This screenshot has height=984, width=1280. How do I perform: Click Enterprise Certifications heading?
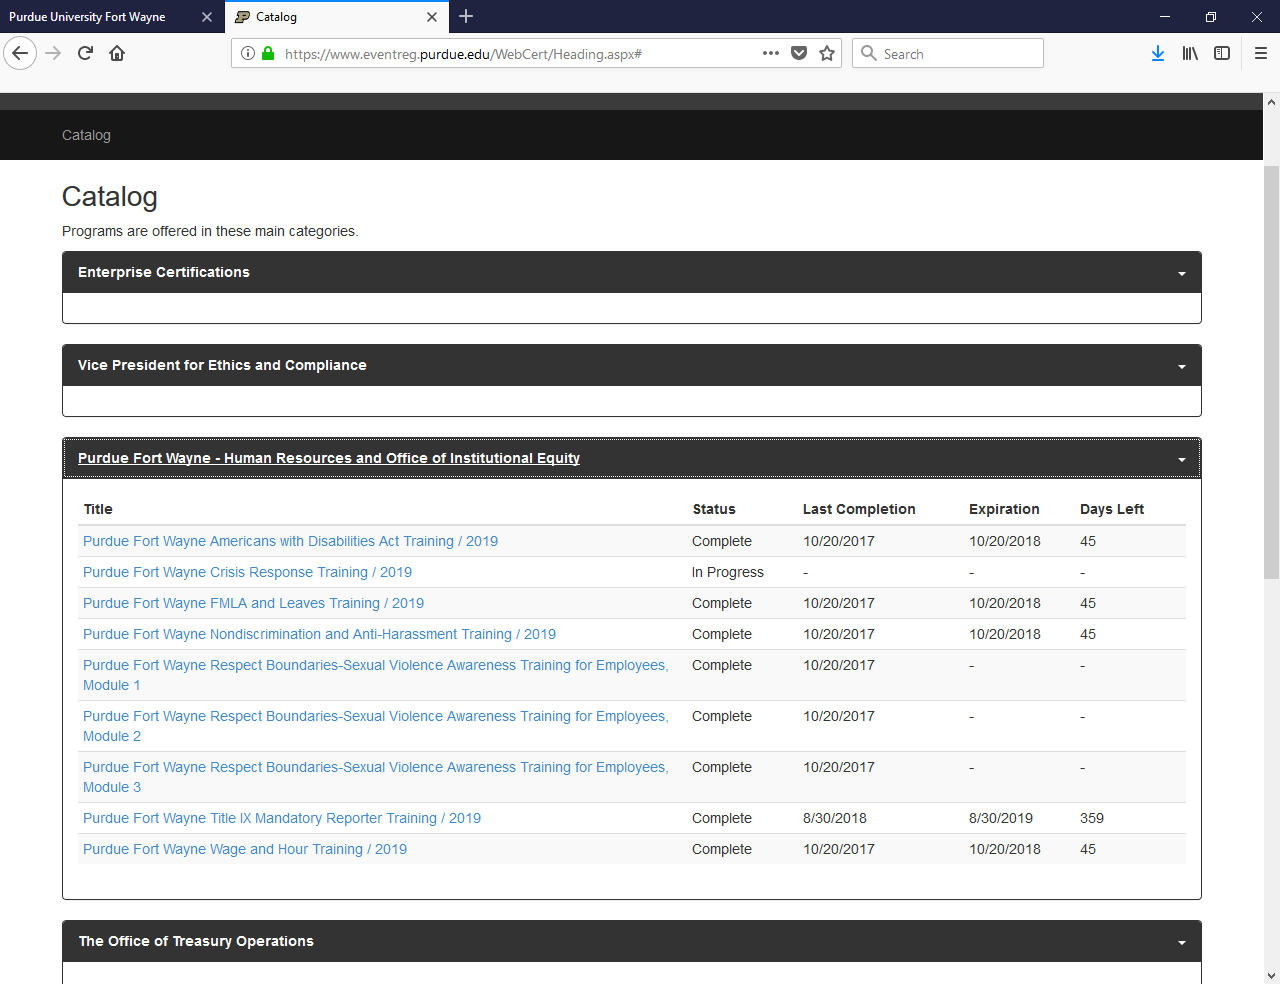(164, 272)
